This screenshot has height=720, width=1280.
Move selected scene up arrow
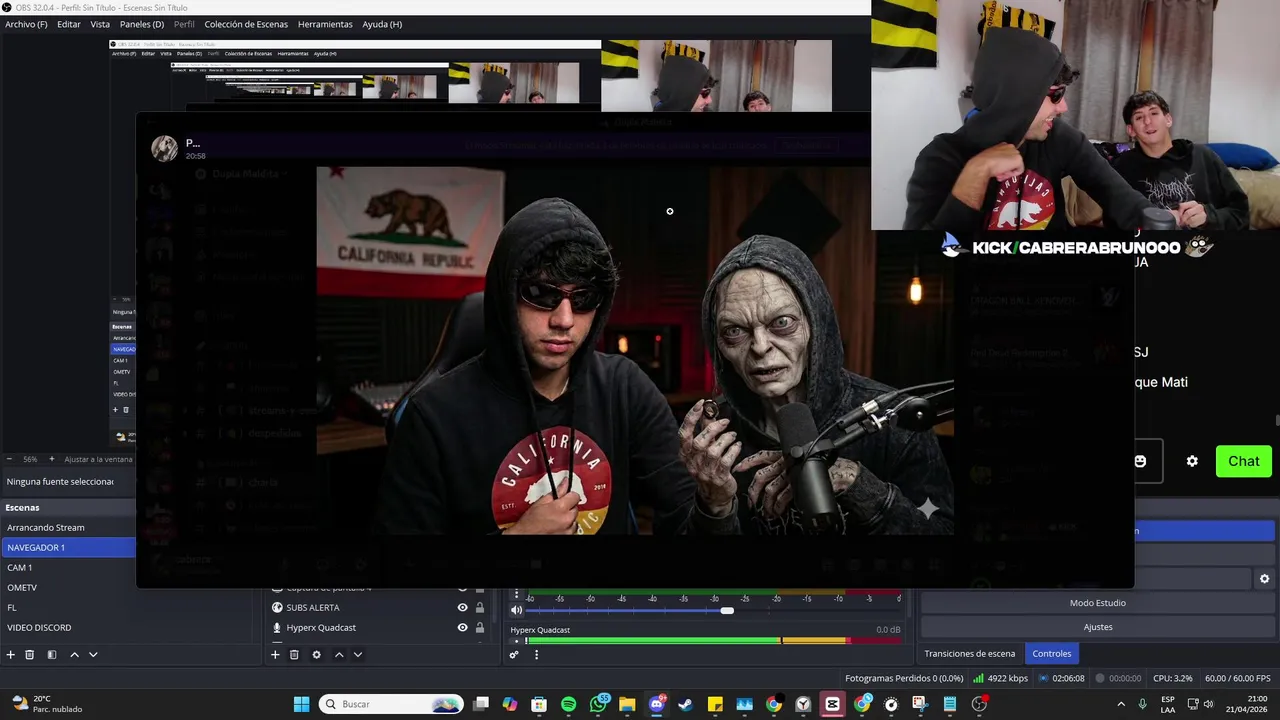74,655
